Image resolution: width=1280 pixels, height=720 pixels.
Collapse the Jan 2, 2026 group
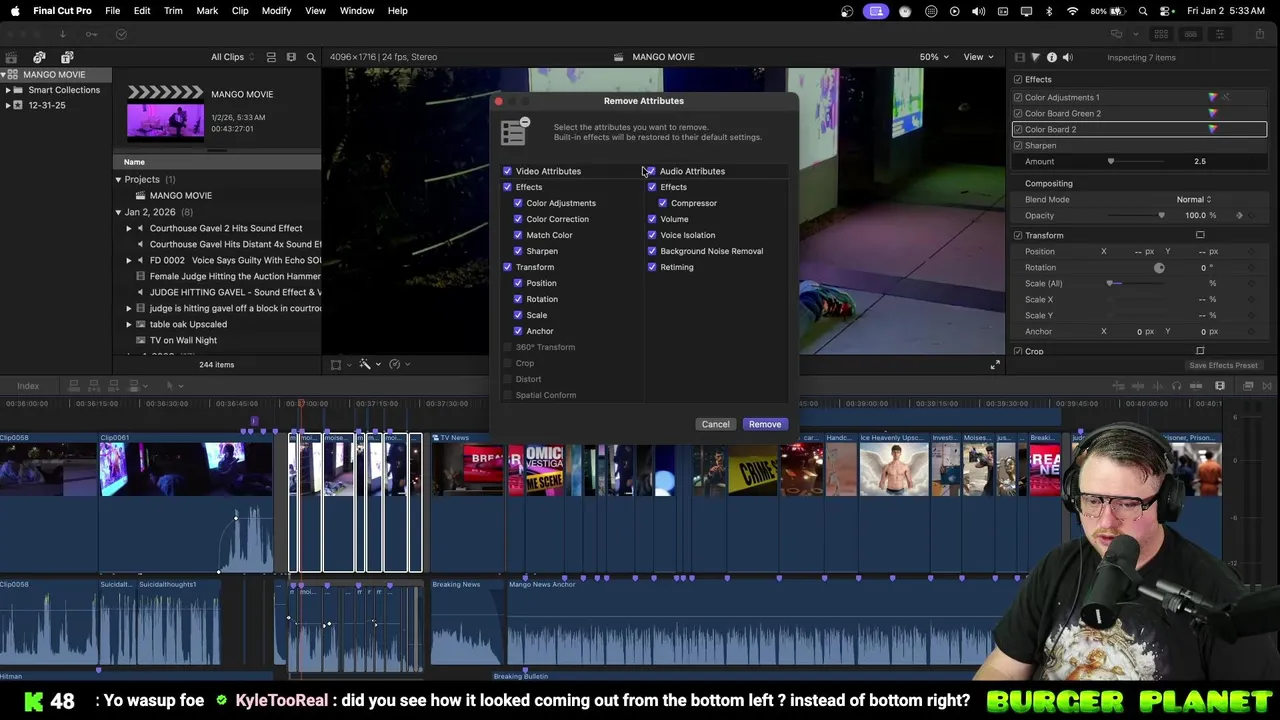pos(118,212)
